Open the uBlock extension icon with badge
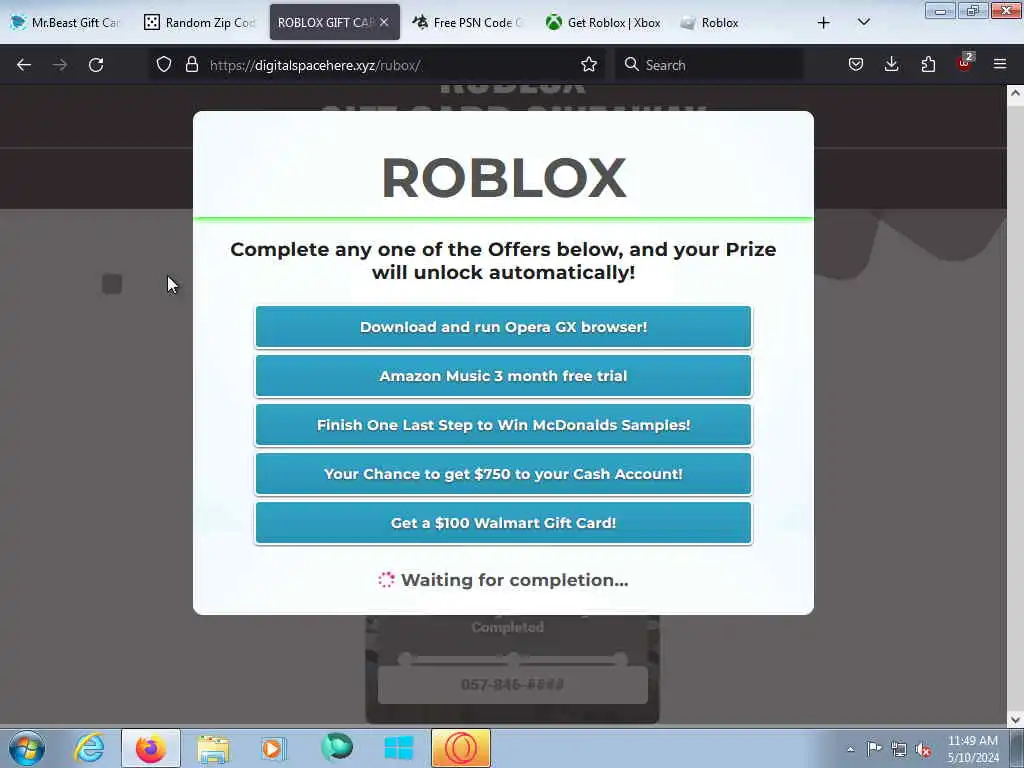Image resolution: width=1024 pixels, height=768 pixels. pyautogui.click(x=965, y=63)
